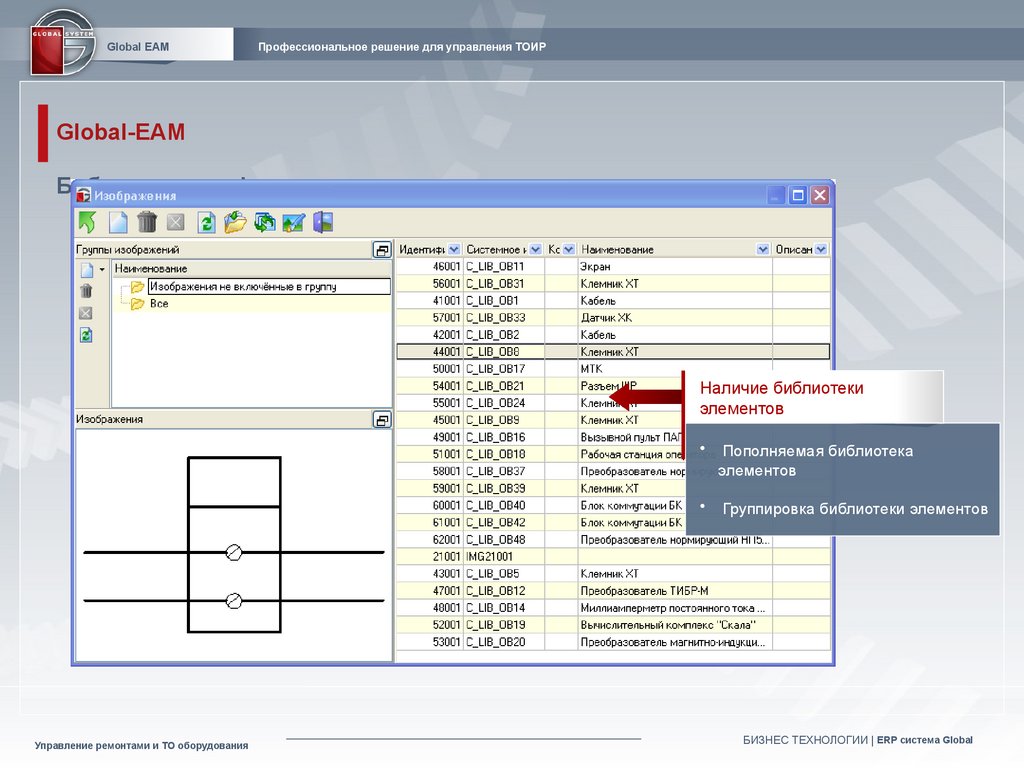1024x768 pixels.
Task: Click the trash can delete icon in main toolbar
Action: 147,222
